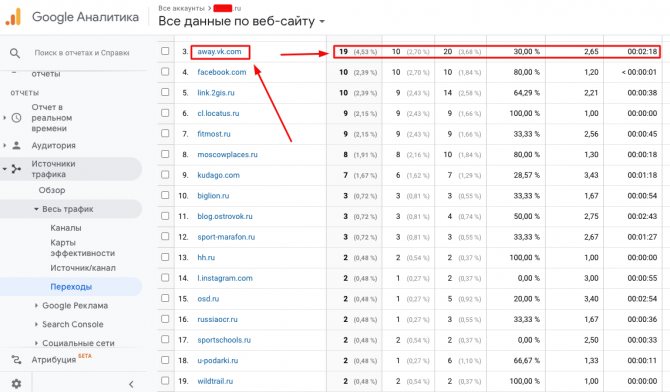Image resolution: width=670 pixels, height=392 pixels.
Task: Open the facebook.com referral link
Action: (221, 72)
